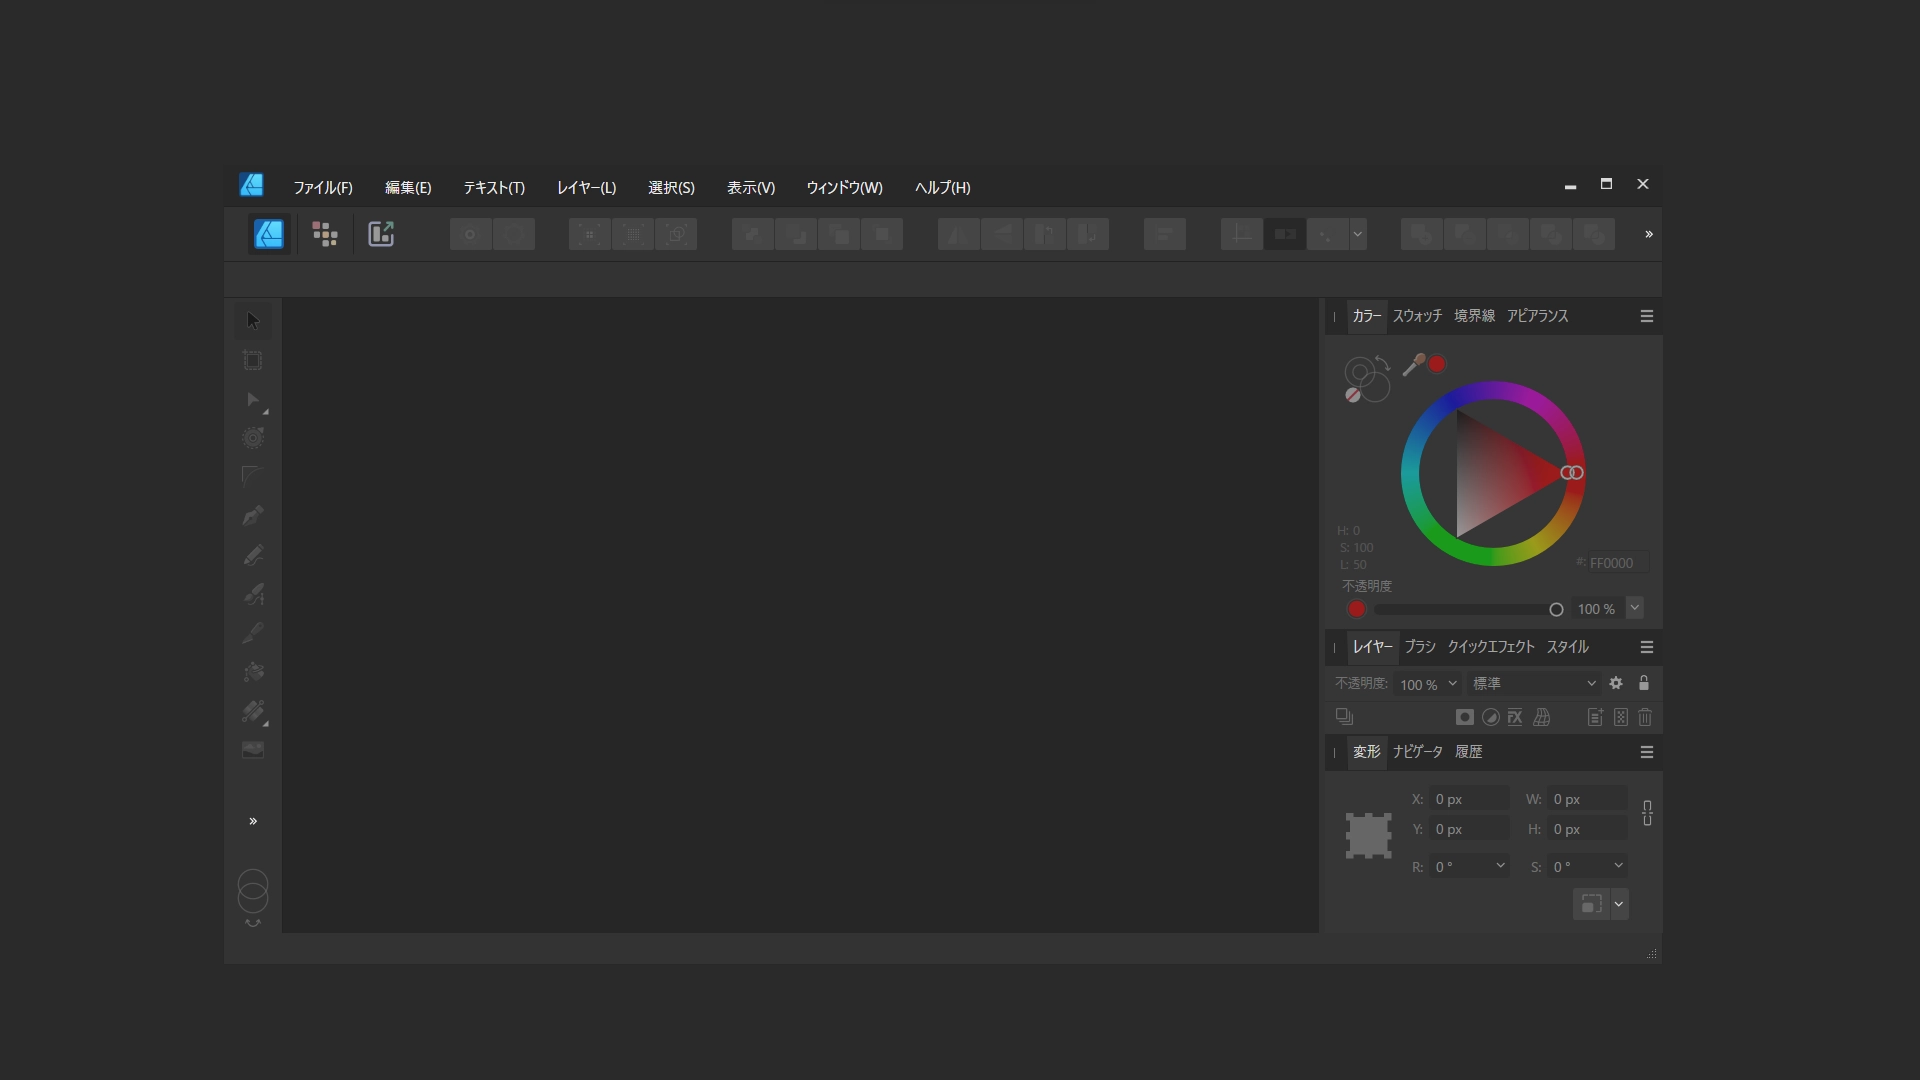This screenshot has width=1920, height=1080.
Task: Open the R rotation dropdown in Transform panel
Action: pos(1500,865)
